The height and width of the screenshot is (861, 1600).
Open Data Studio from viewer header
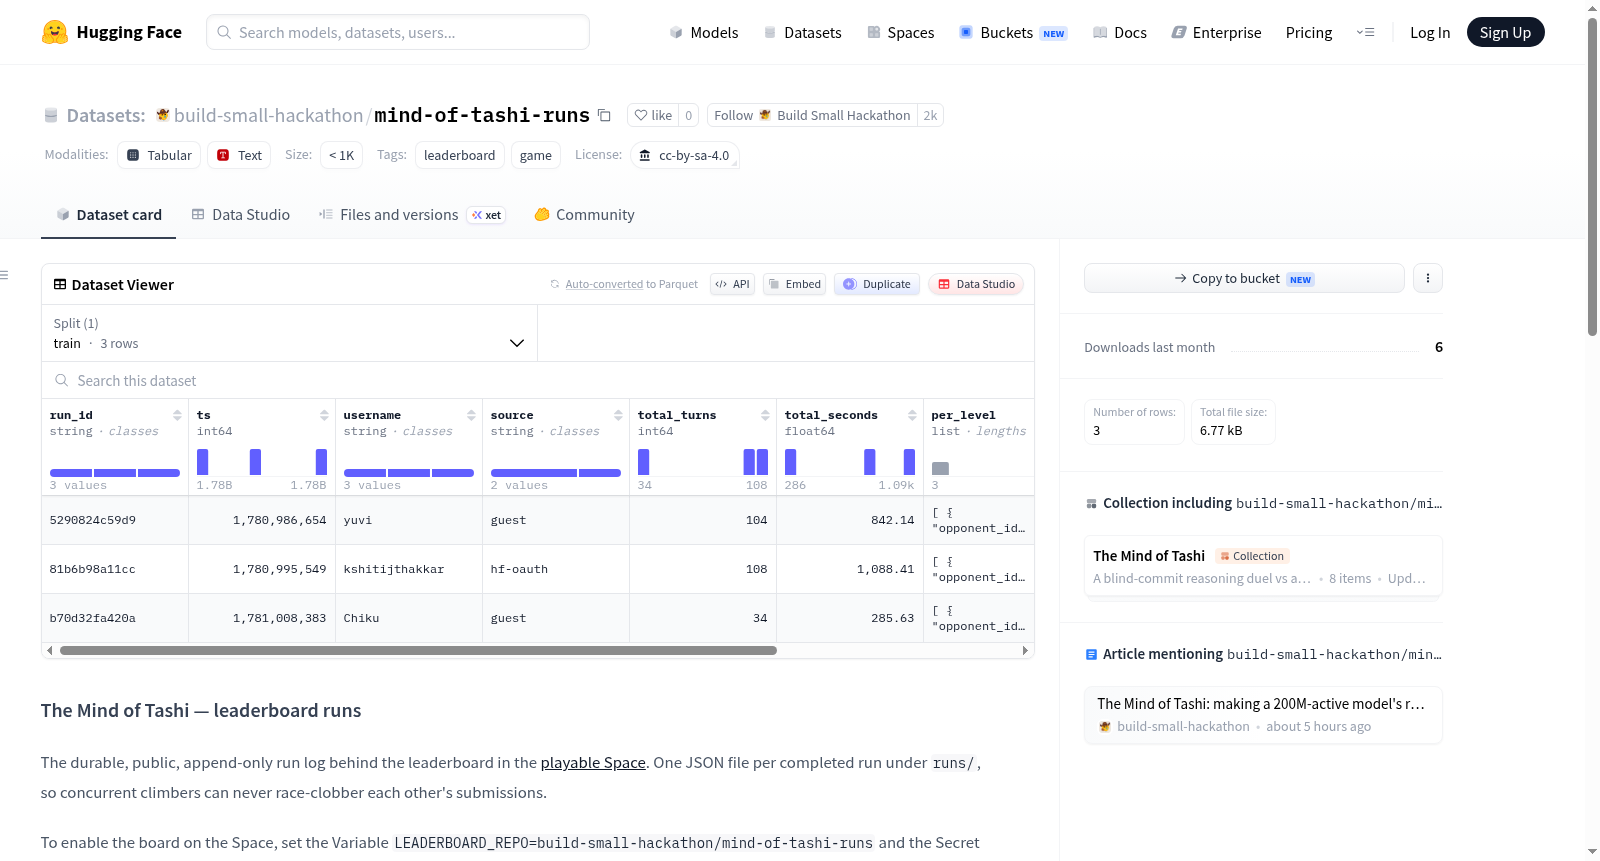pyautogui.click(x=976, y=284)
